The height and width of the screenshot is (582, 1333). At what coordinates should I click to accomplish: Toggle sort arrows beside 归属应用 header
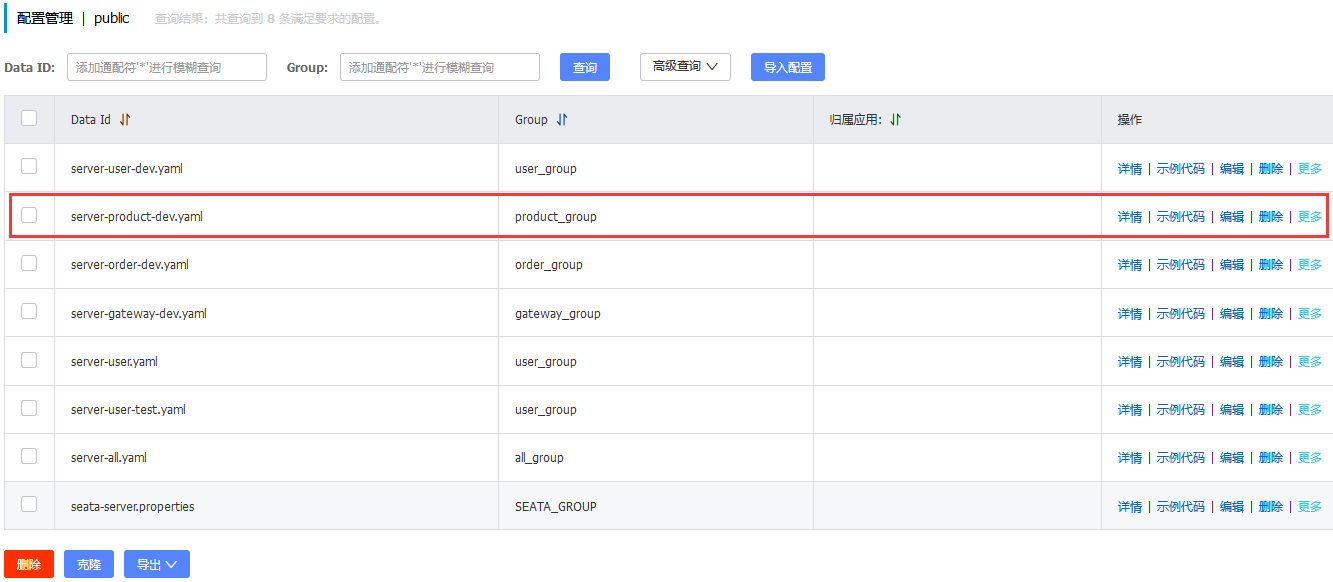point(895,120)
